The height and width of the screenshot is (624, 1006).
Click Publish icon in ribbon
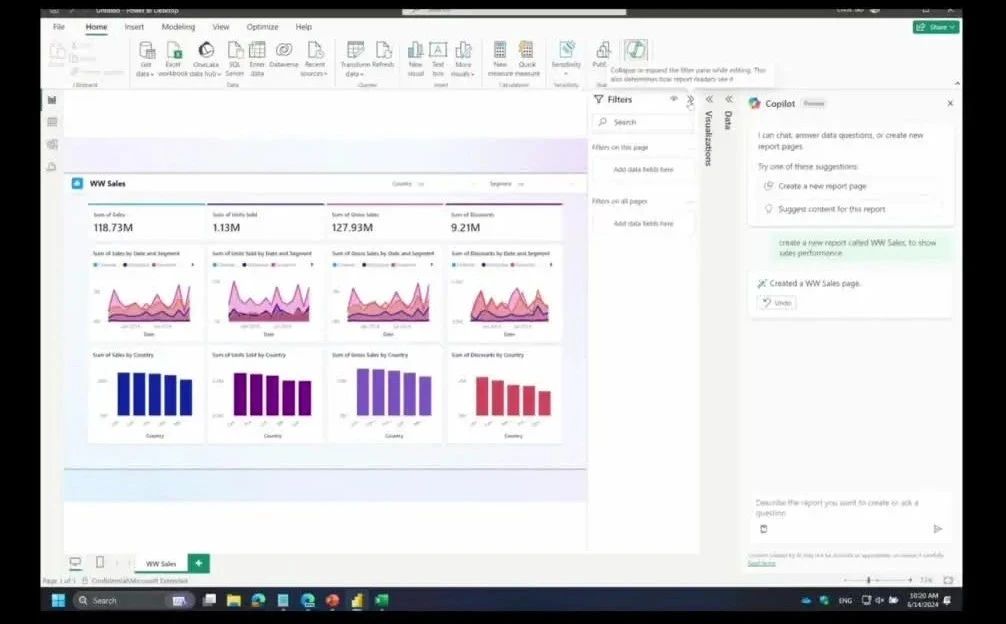[602, 50]
